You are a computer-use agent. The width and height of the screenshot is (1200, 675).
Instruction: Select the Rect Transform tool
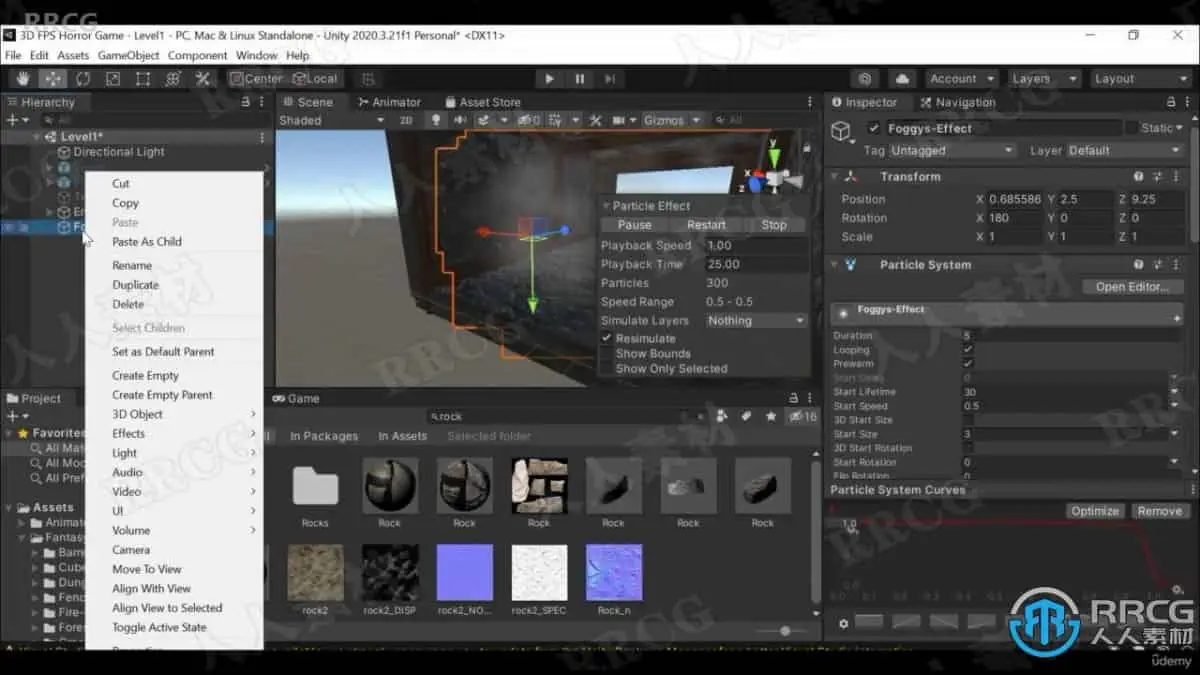pyautogui.click(x=143, y=79)
